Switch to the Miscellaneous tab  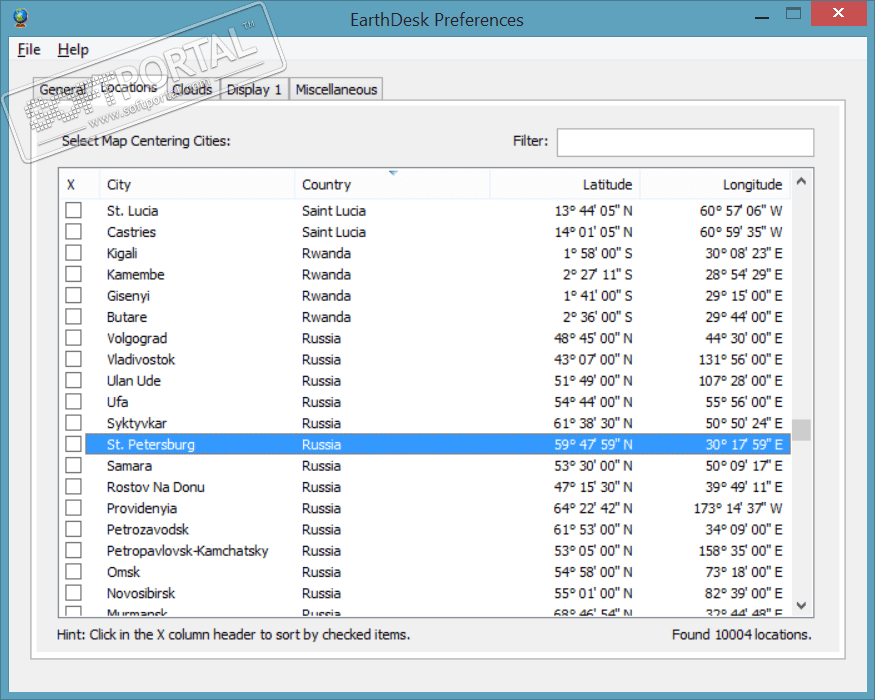point(336,89)
